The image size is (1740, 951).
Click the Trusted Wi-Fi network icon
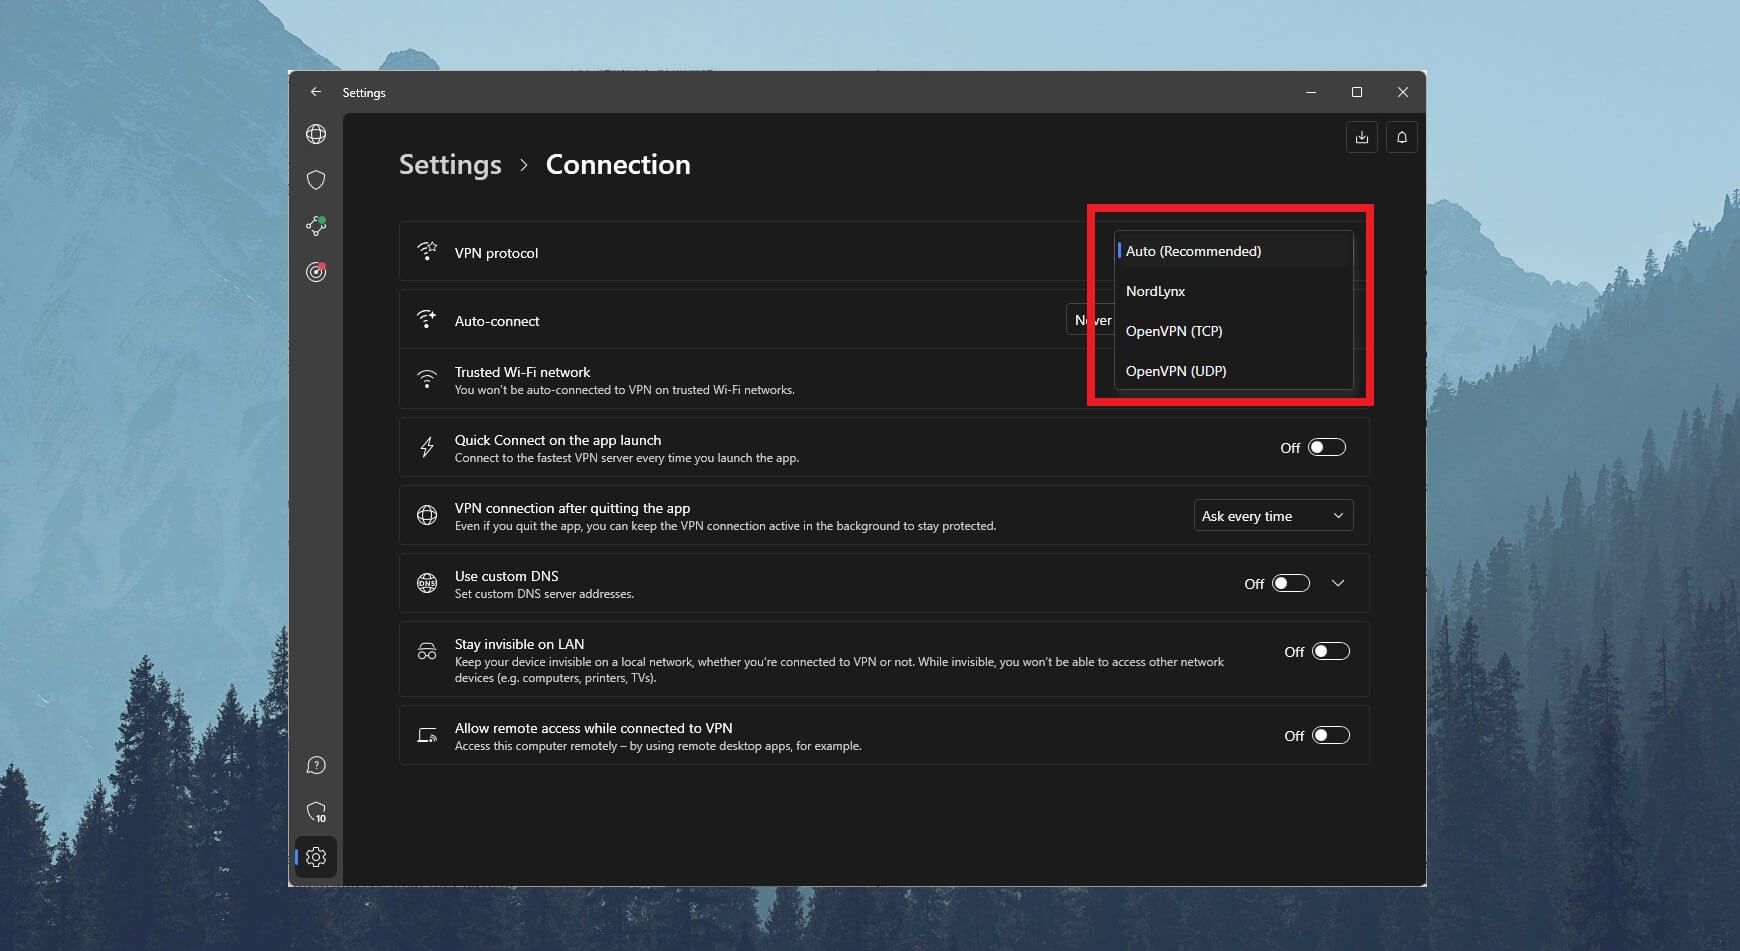(427, 379)
